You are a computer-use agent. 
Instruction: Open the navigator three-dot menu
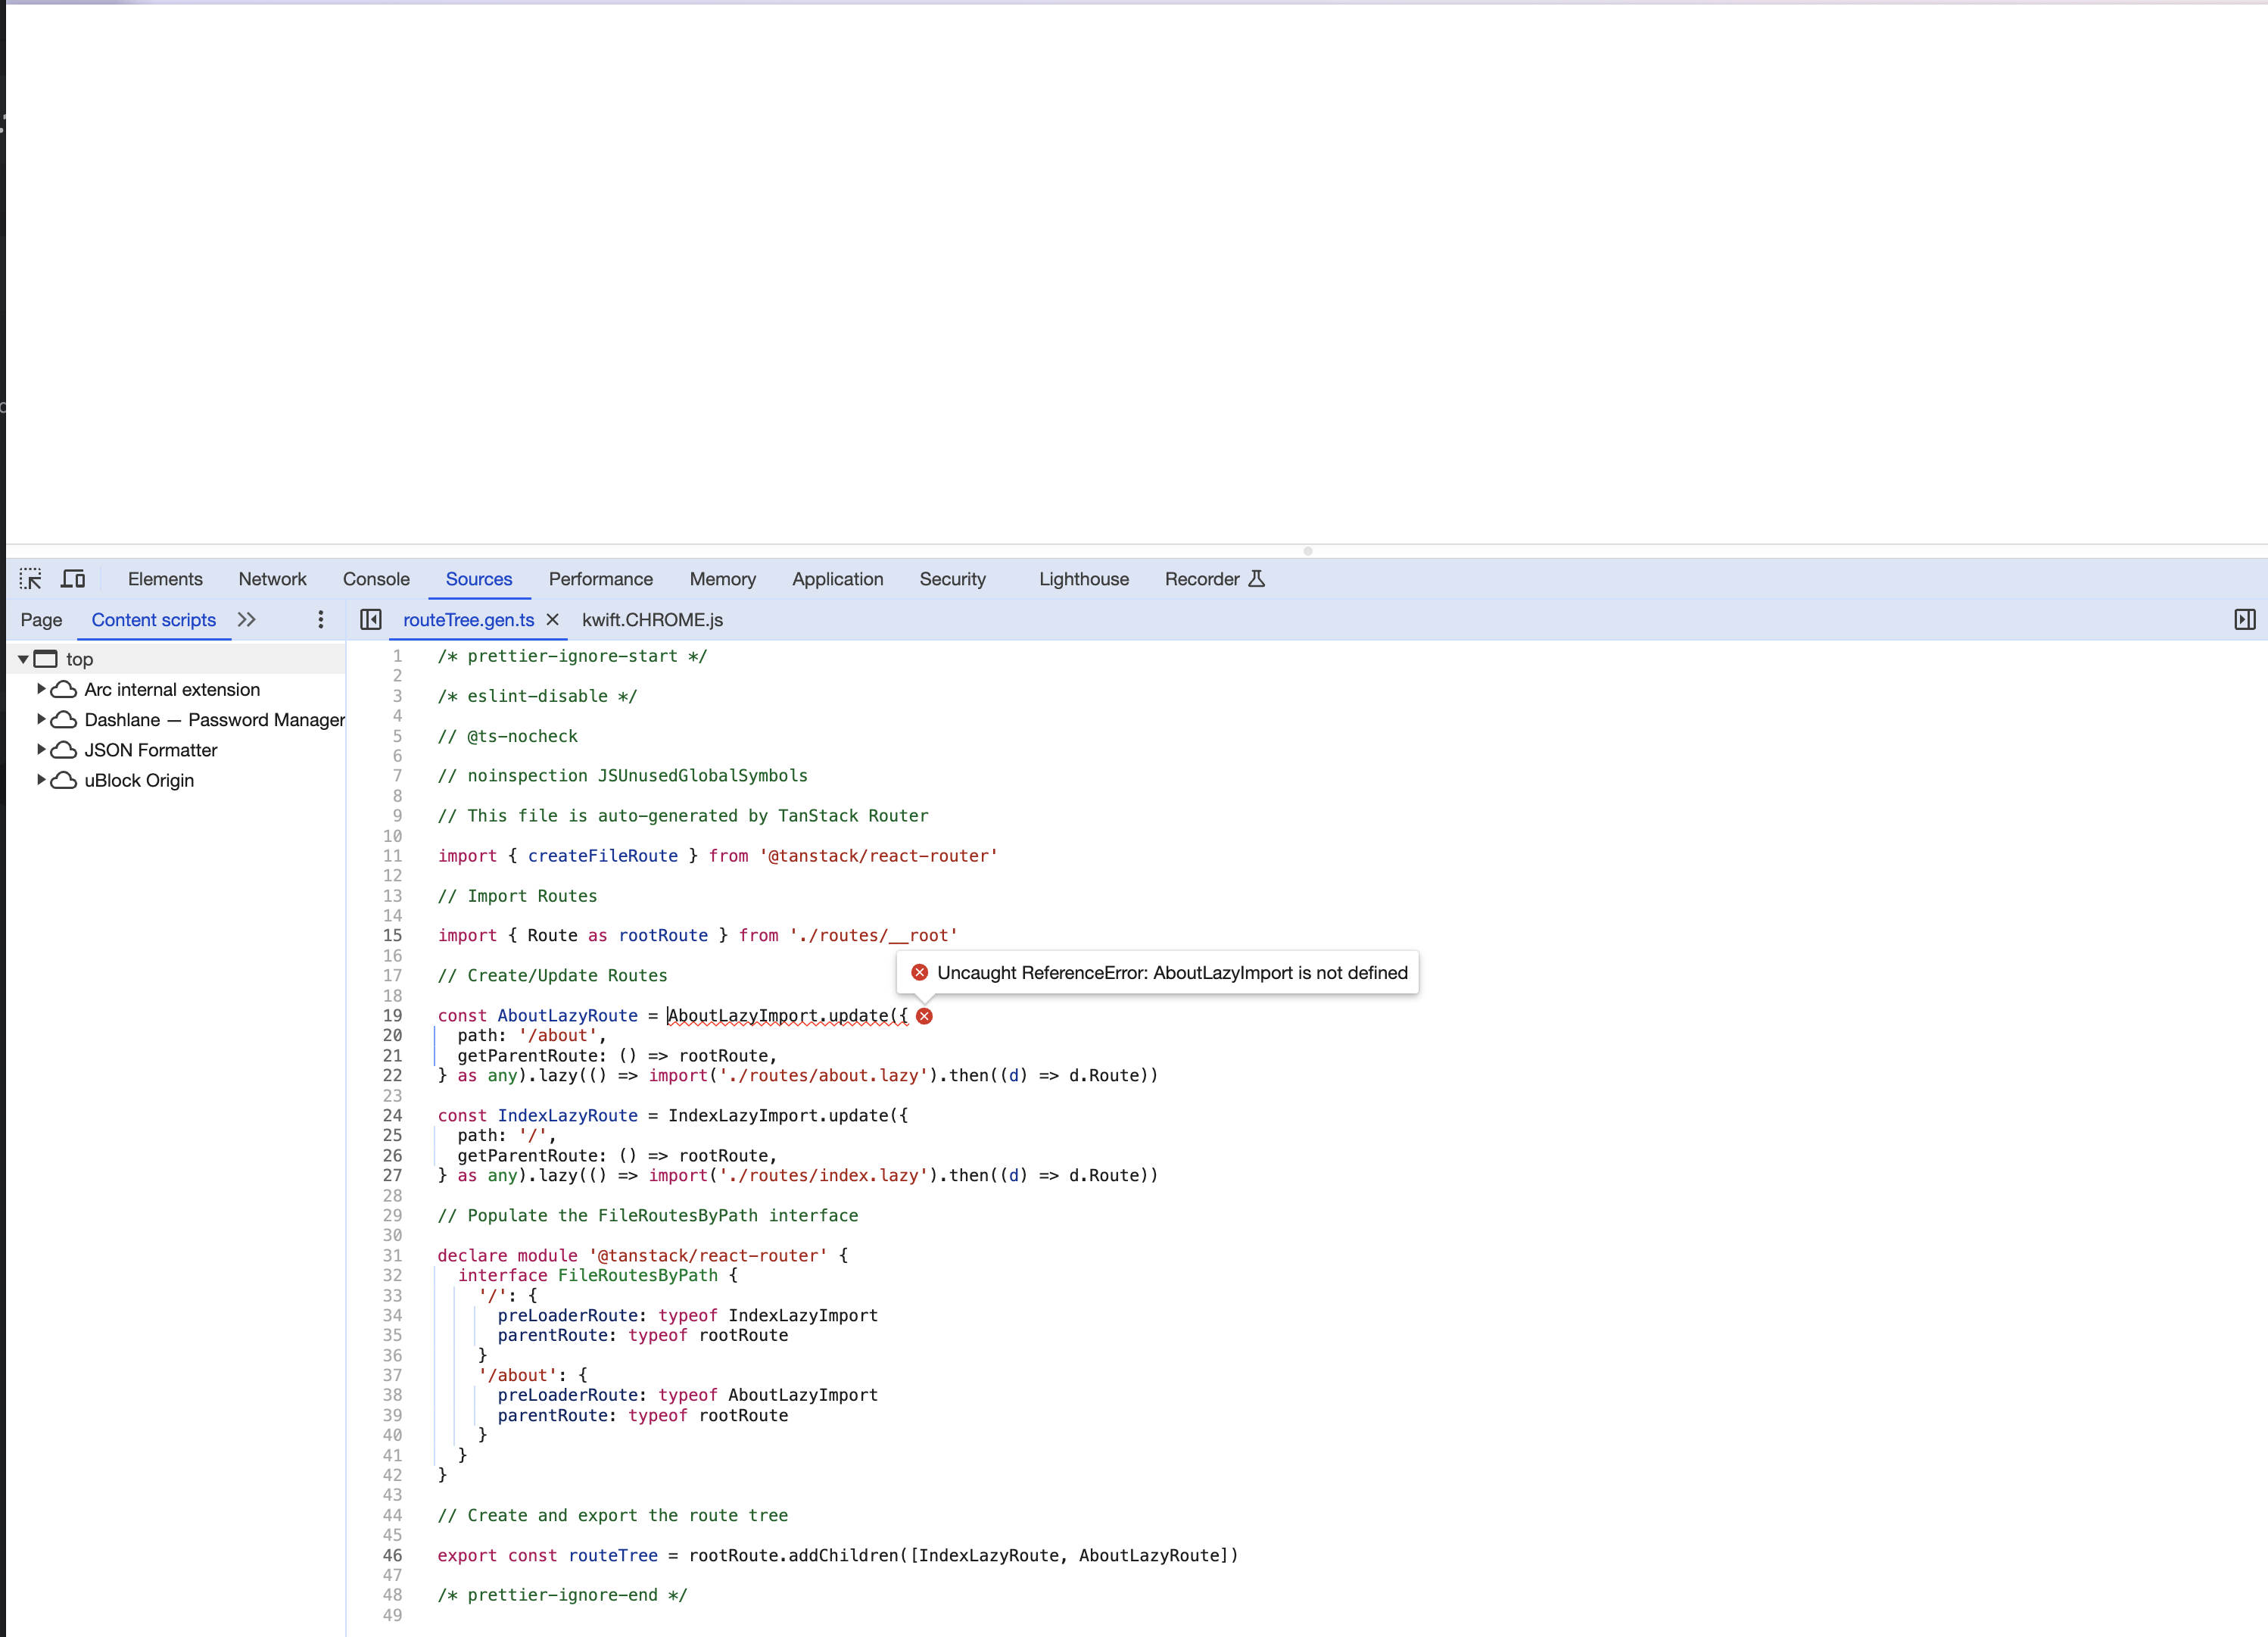[320, 620]
